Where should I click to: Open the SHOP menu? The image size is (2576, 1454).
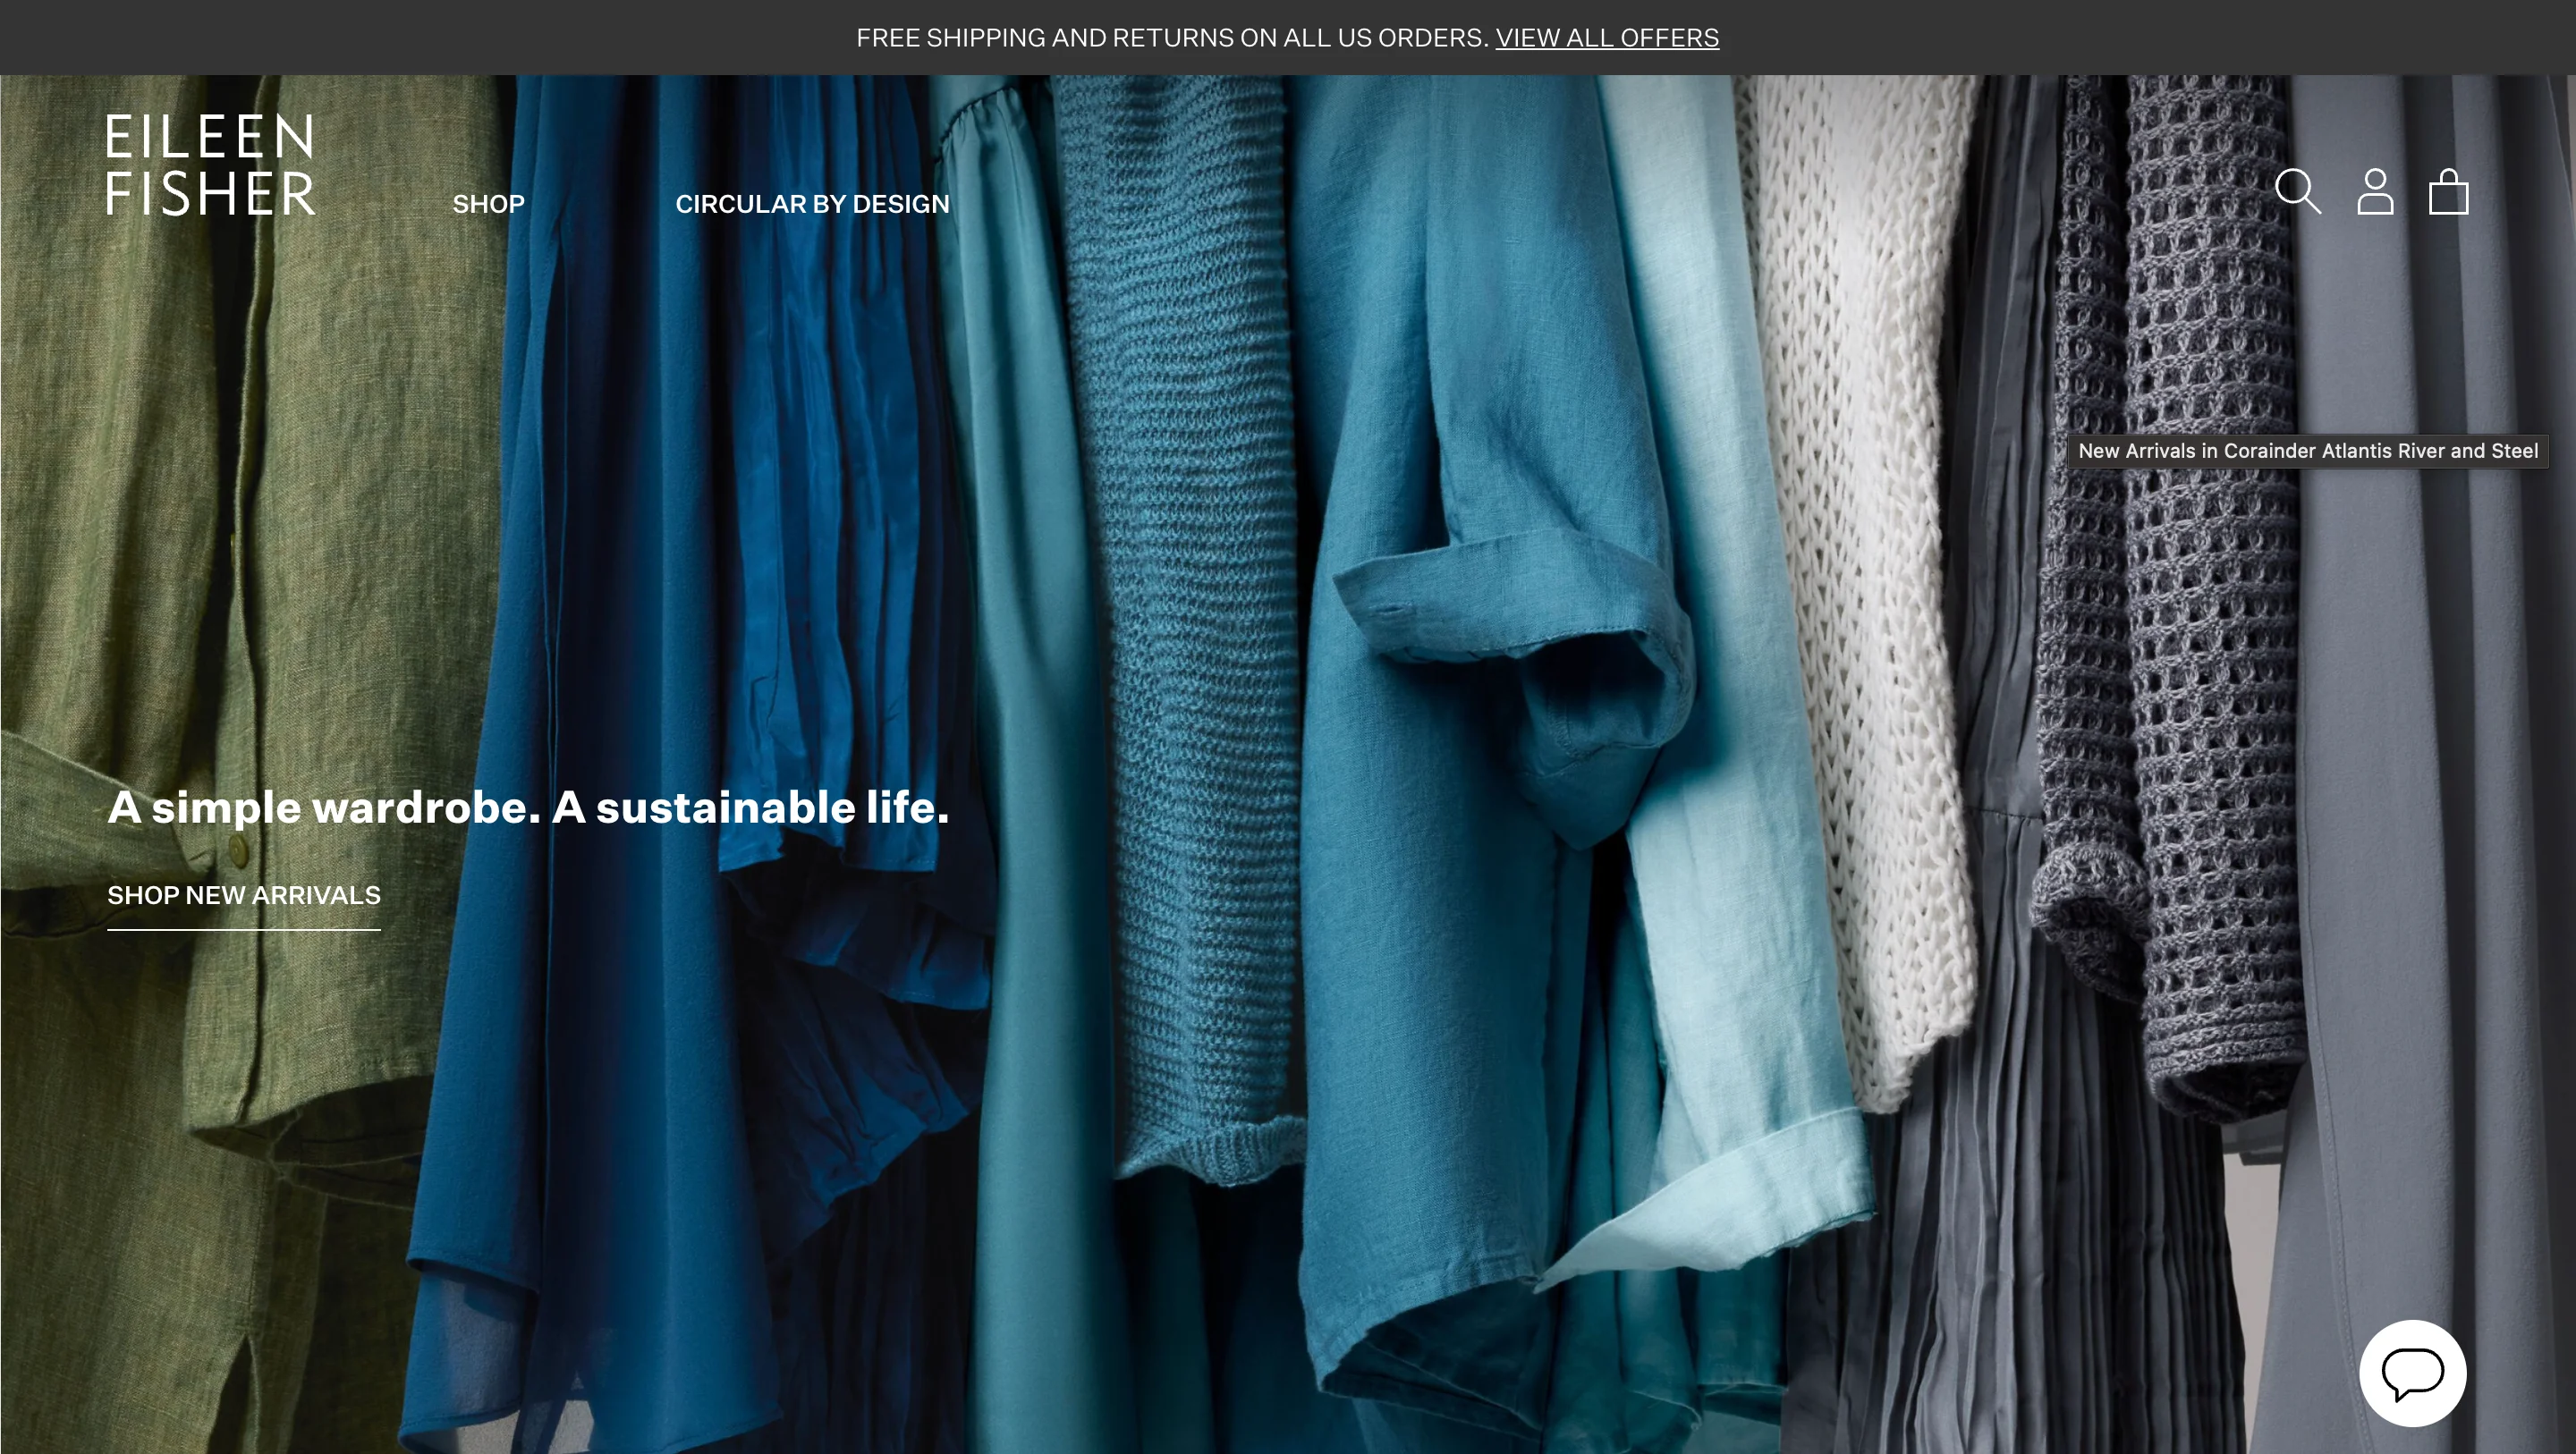click(488, 204)
